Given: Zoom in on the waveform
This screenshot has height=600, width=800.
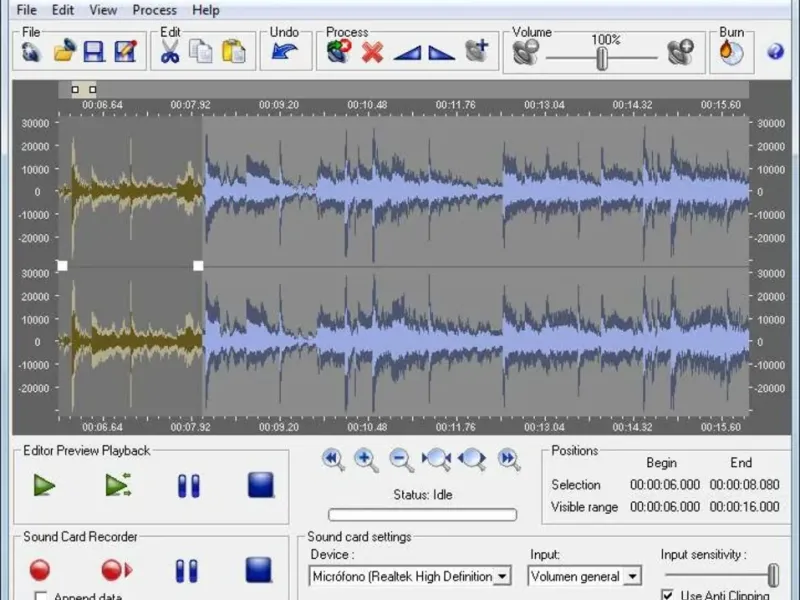Looking at the screenshot, I should tap(365, 459).
